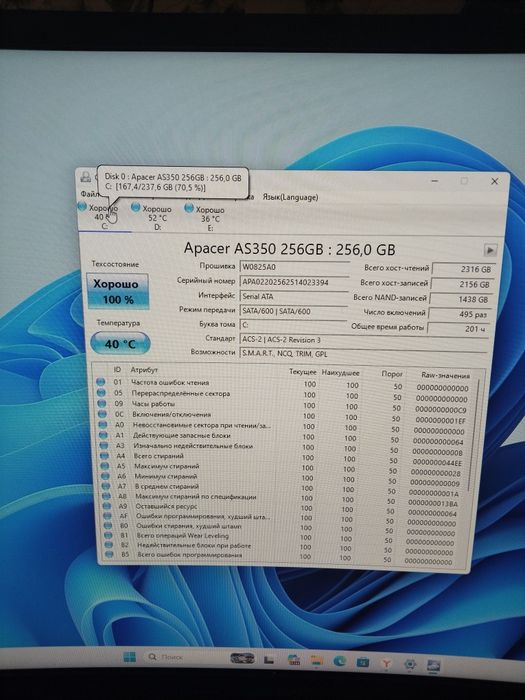525x700 pixels.
Task: Click the health orb of disk E:
Action: (189, 208)
